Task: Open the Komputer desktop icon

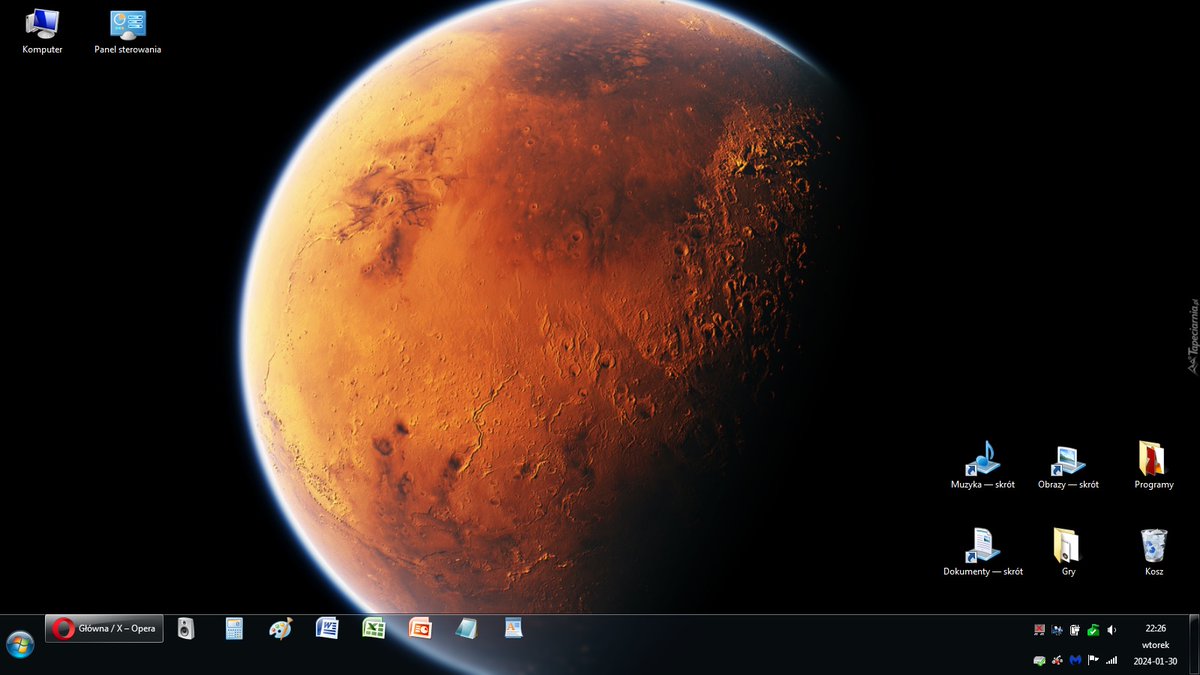Action: 42,31
